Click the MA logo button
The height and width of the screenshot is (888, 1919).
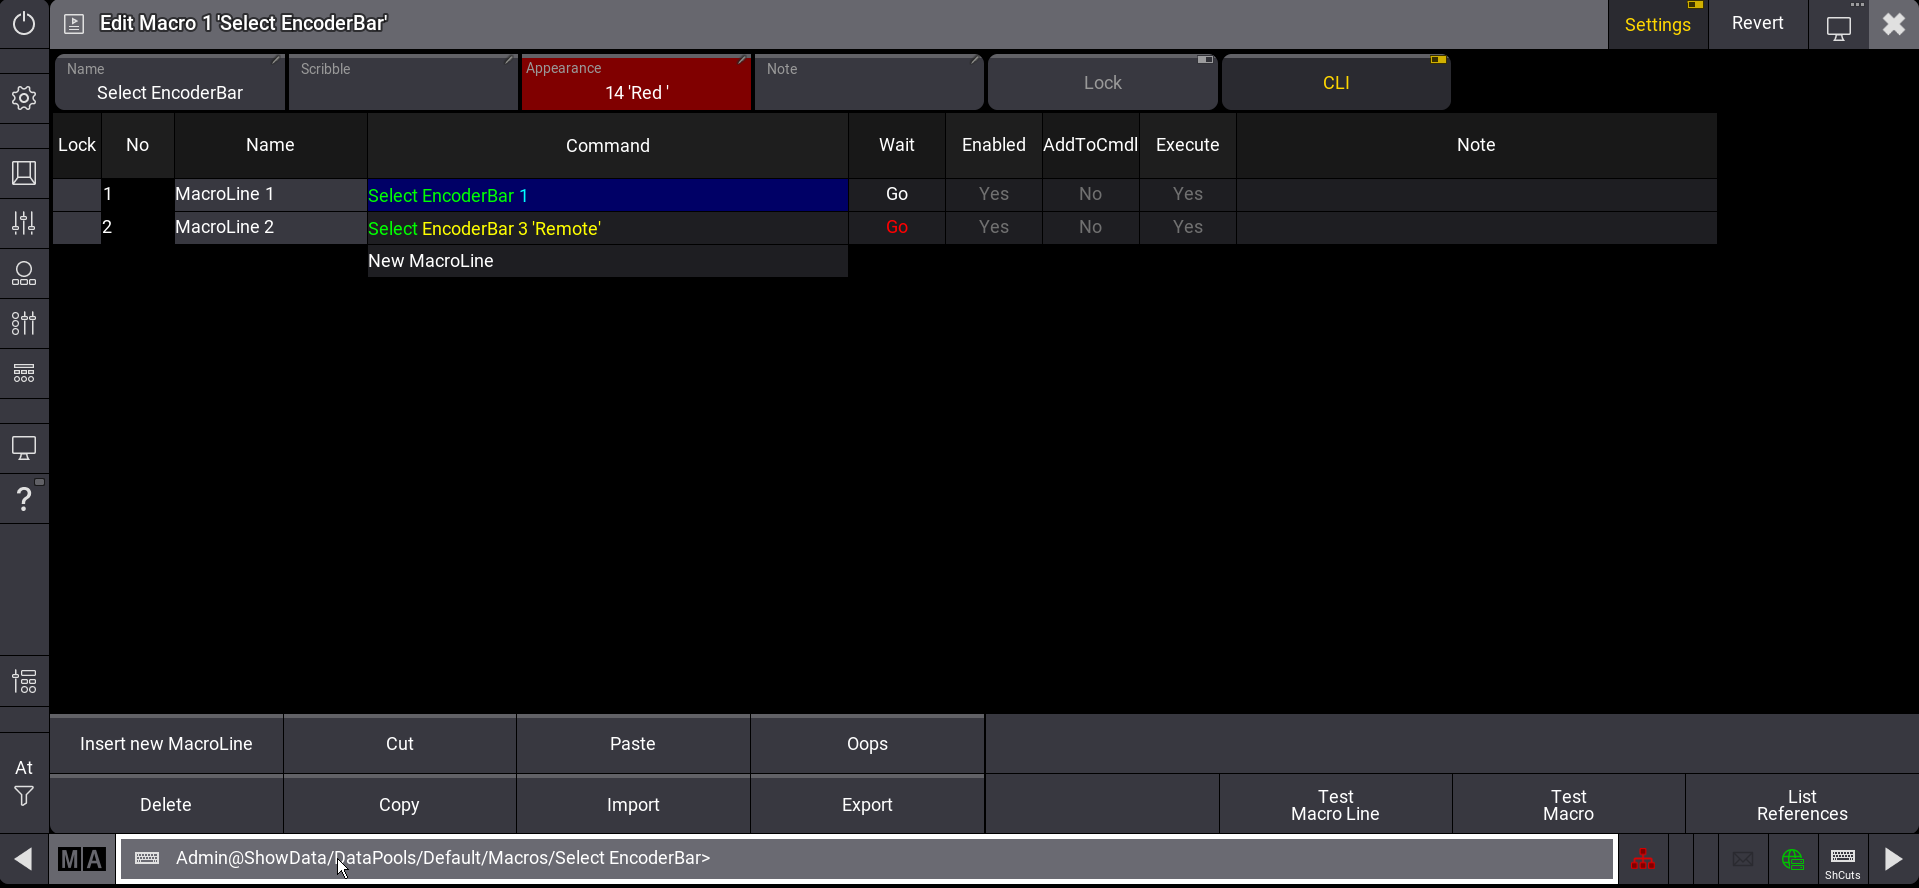pyautogui.click(x=81, y=859)
